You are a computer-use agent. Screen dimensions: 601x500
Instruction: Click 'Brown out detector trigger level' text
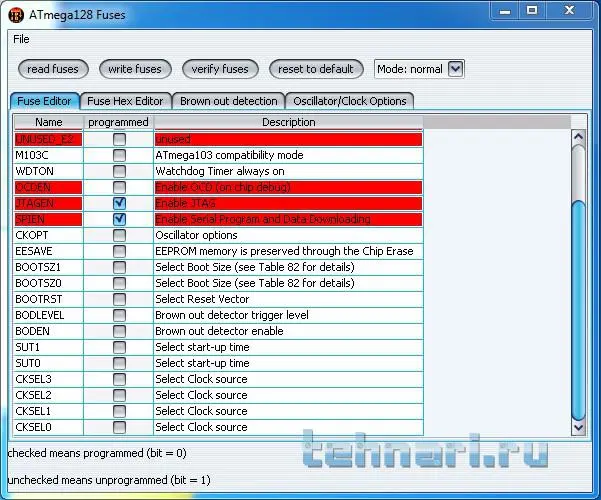(x=232, y=315)
